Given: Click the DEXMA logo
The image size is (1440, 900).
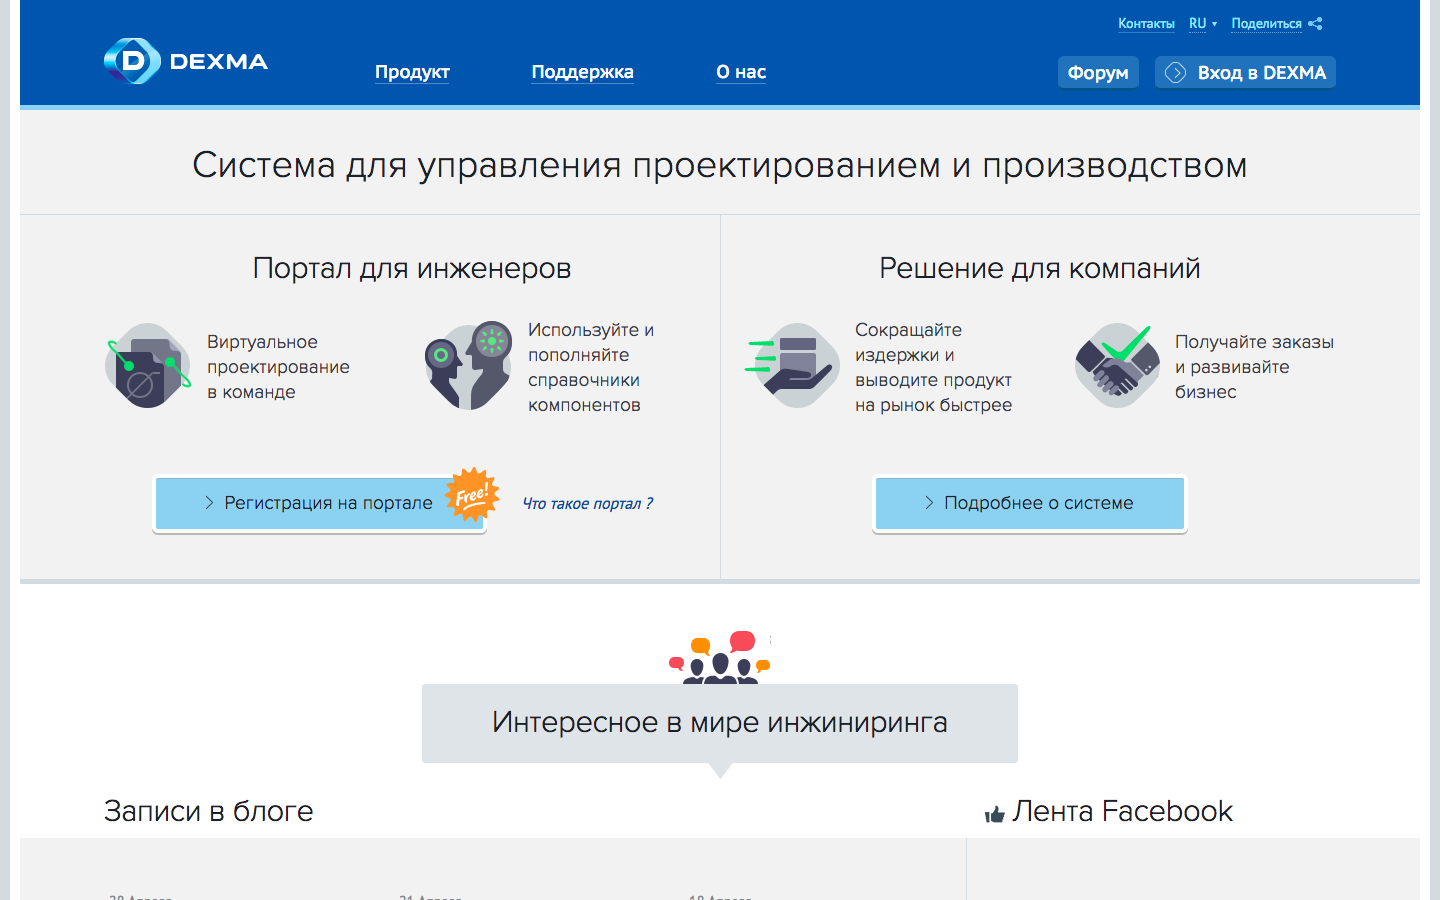Looking at the screenshot, I should 184,61.
